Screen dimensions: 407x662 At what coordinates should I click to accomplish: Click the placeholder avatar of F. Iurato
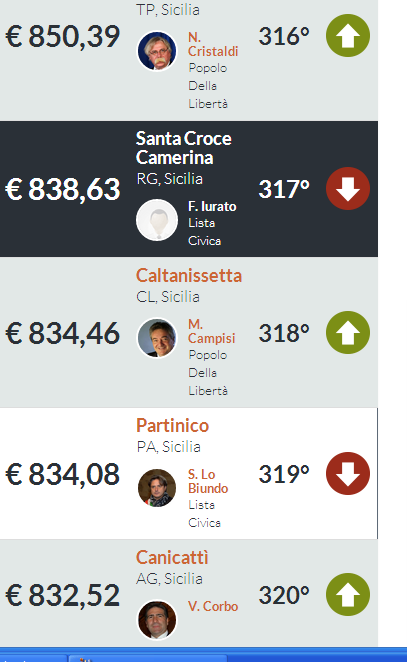pos(157,220)
